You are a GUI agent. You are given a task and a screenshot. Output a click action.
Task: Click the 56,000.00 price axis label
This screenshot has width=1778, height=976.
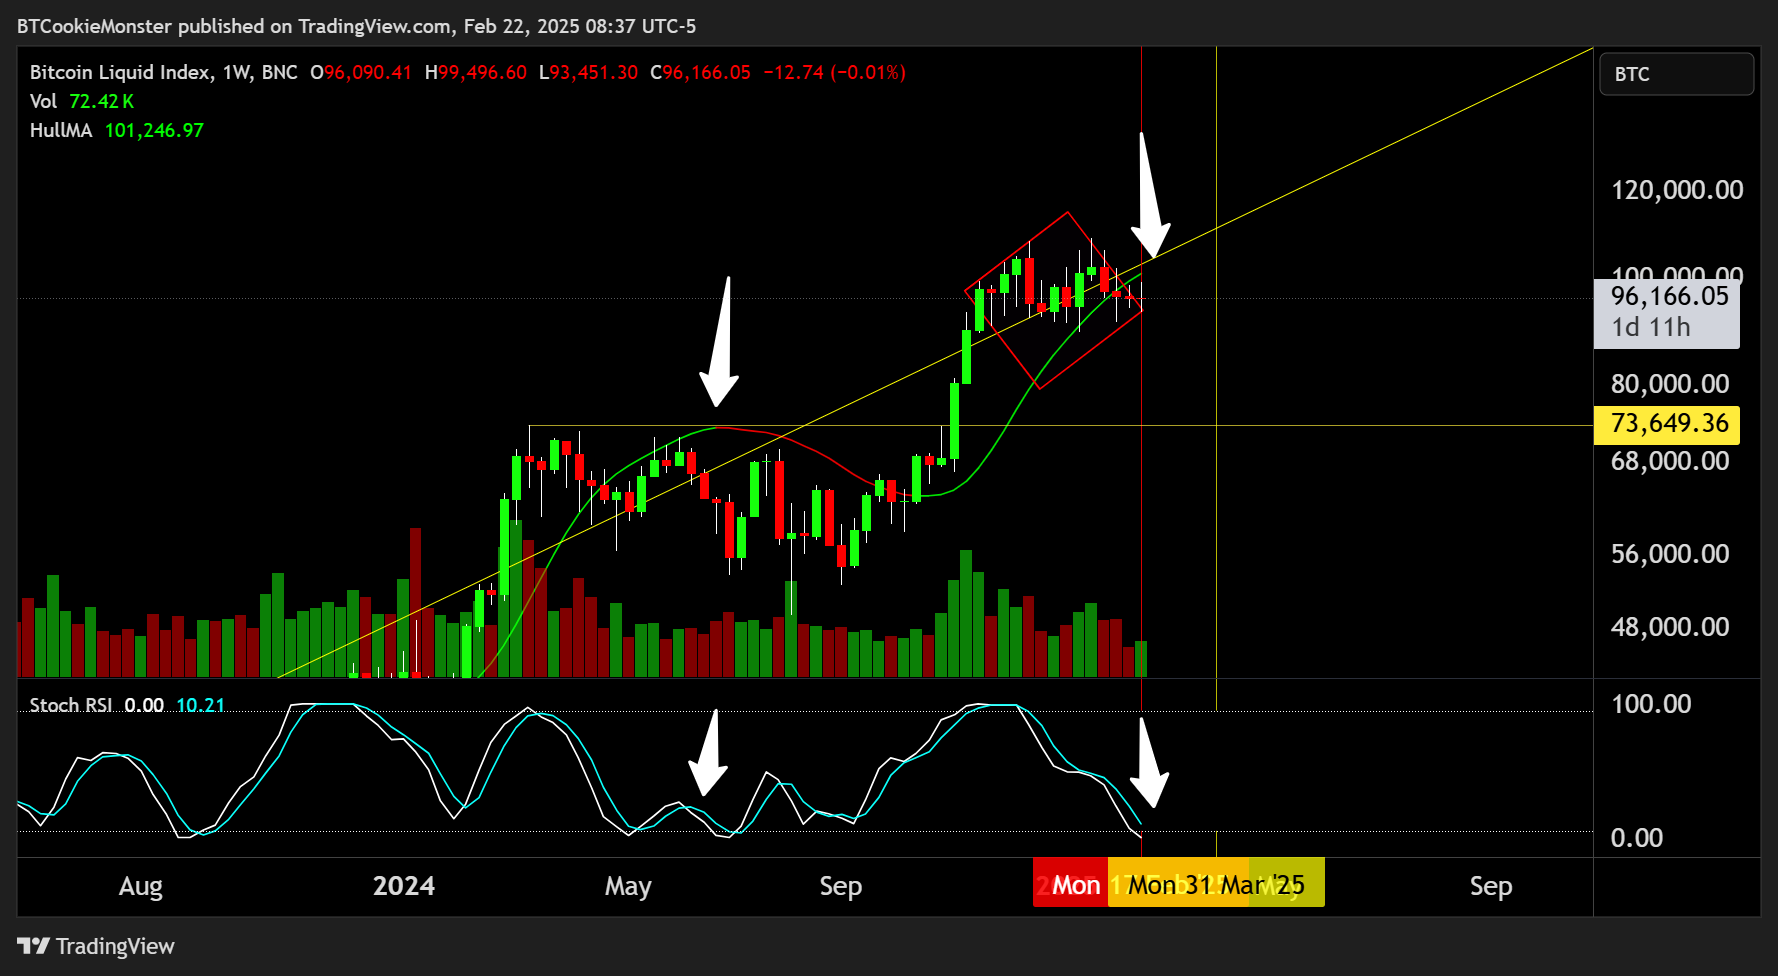click(1669, 554)
